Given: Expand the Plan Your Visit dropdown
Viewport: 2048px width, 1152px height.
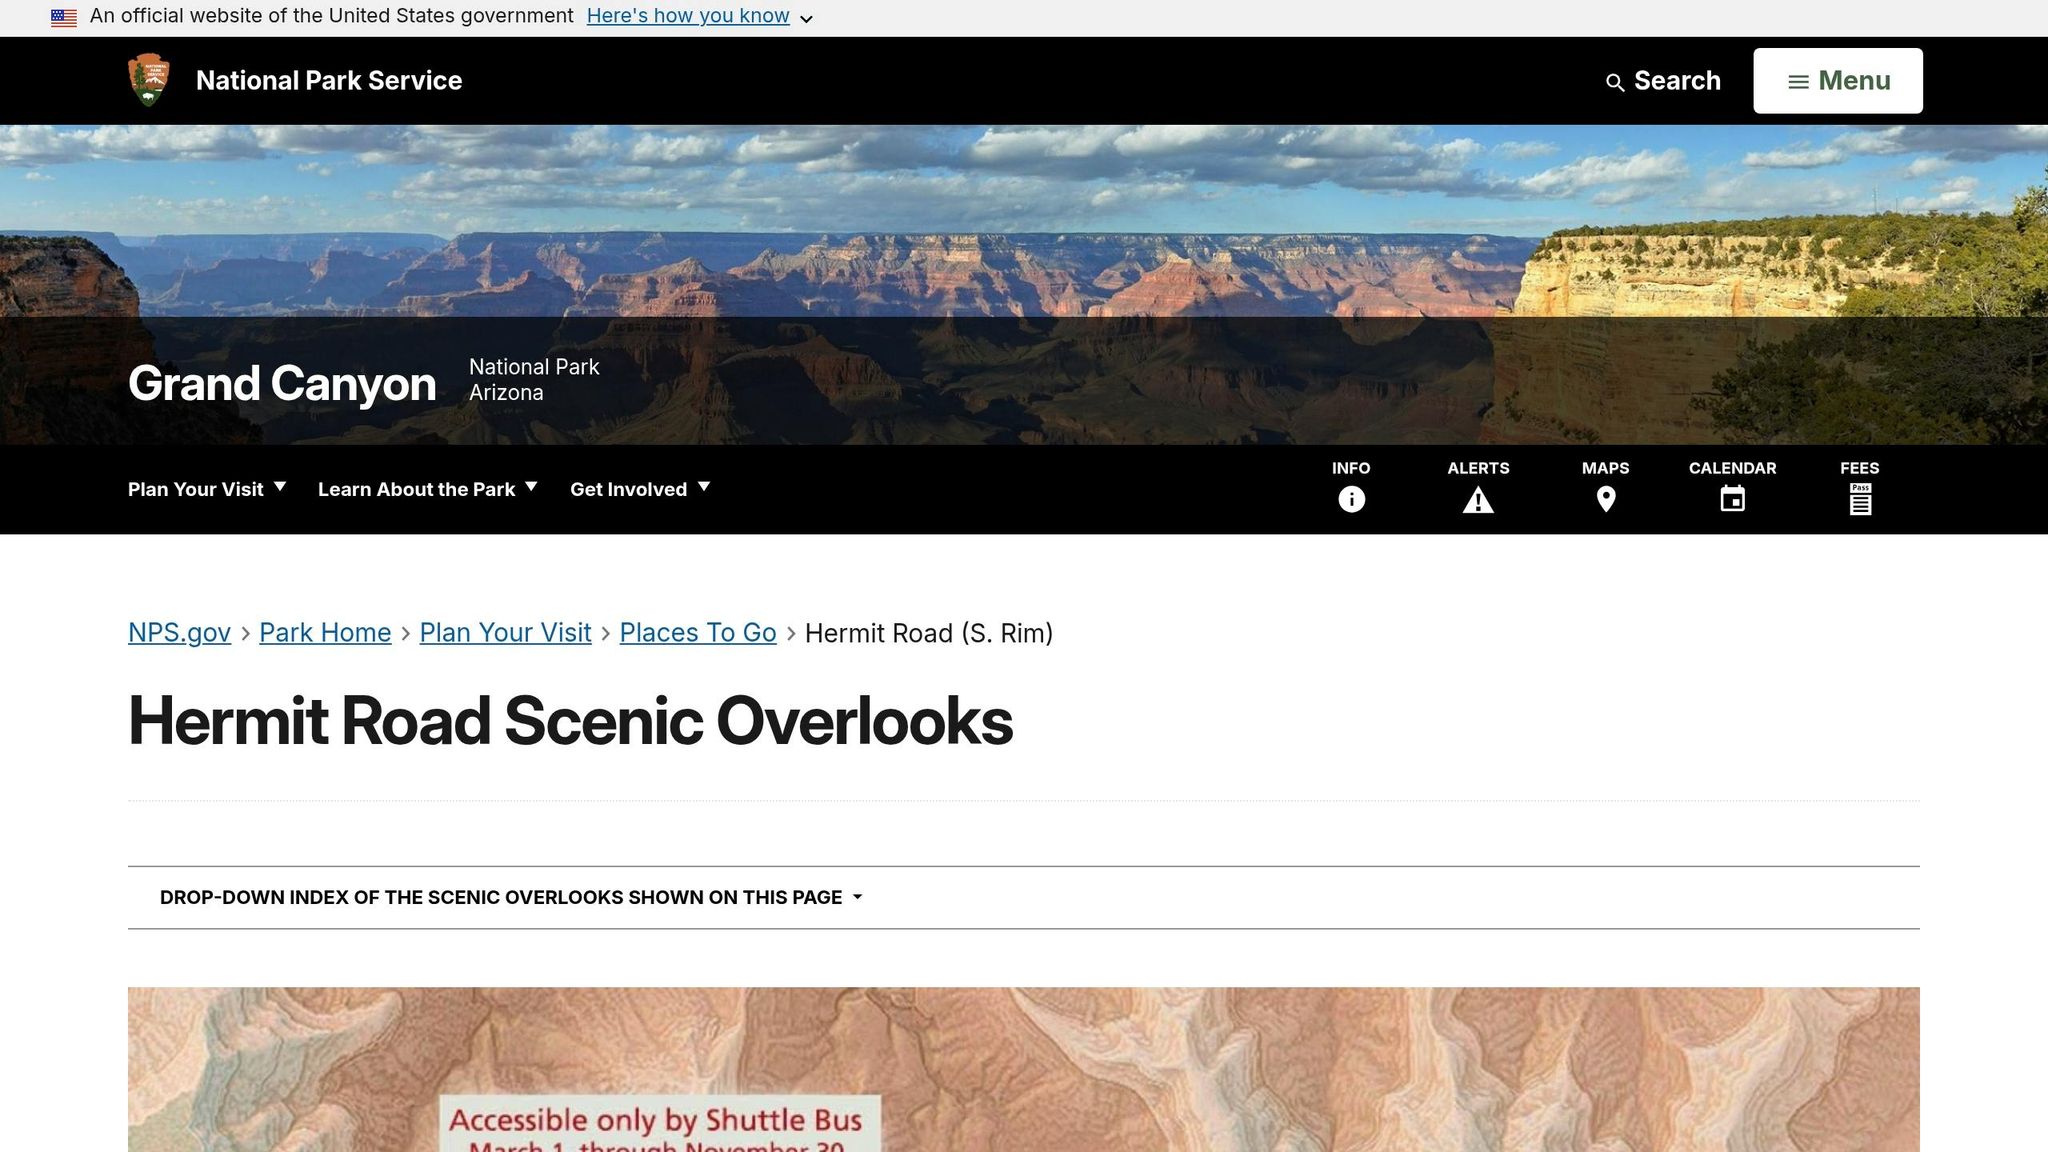Looking at the screenshot, I should pyautogui.click(x=207, y=489).
